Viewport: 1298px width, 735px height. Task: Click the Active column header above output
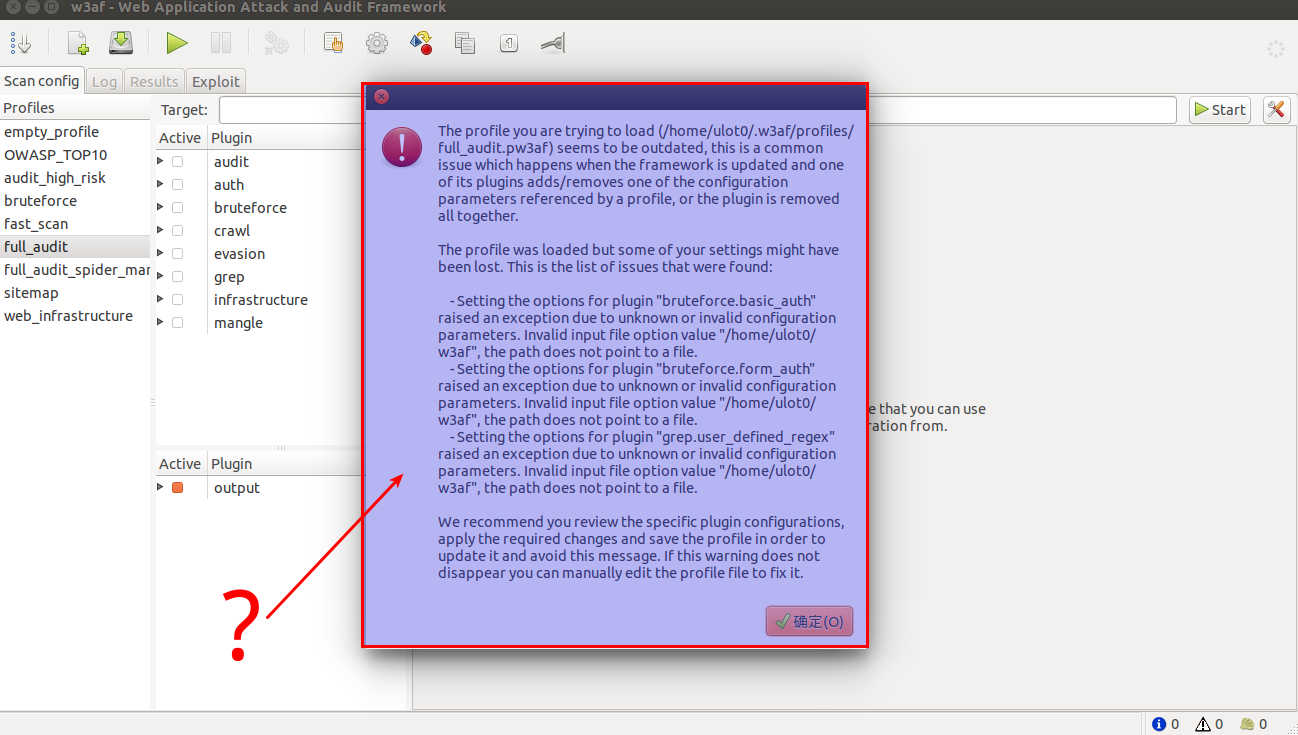point(180,464)
